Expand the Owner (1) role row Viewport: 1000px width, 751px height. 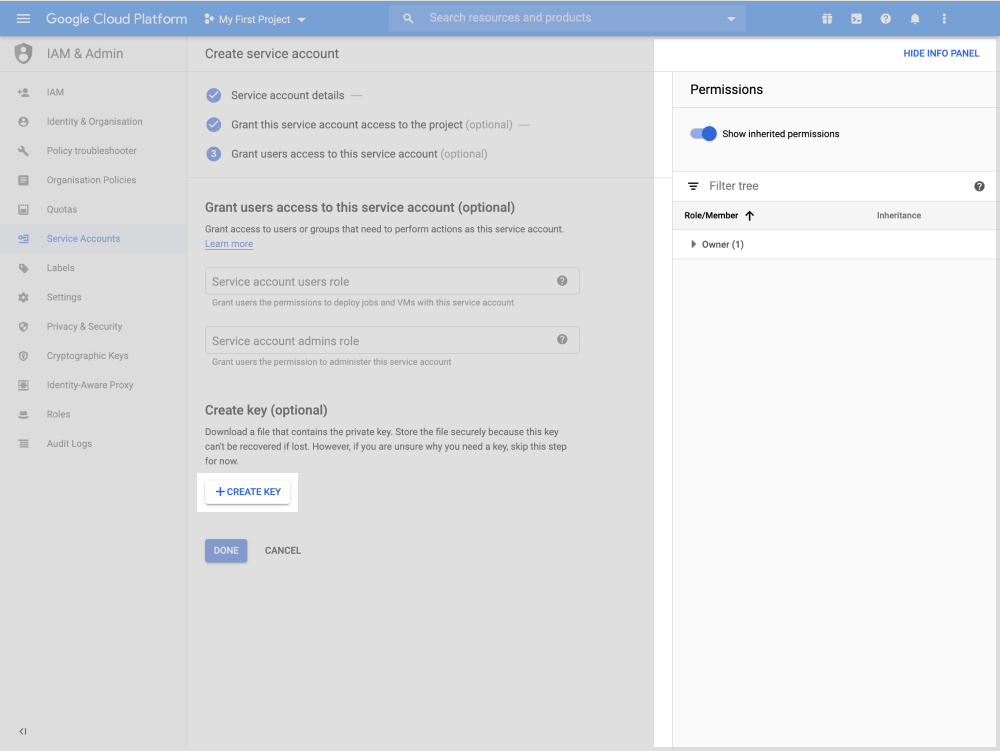(x=693, y=244)
